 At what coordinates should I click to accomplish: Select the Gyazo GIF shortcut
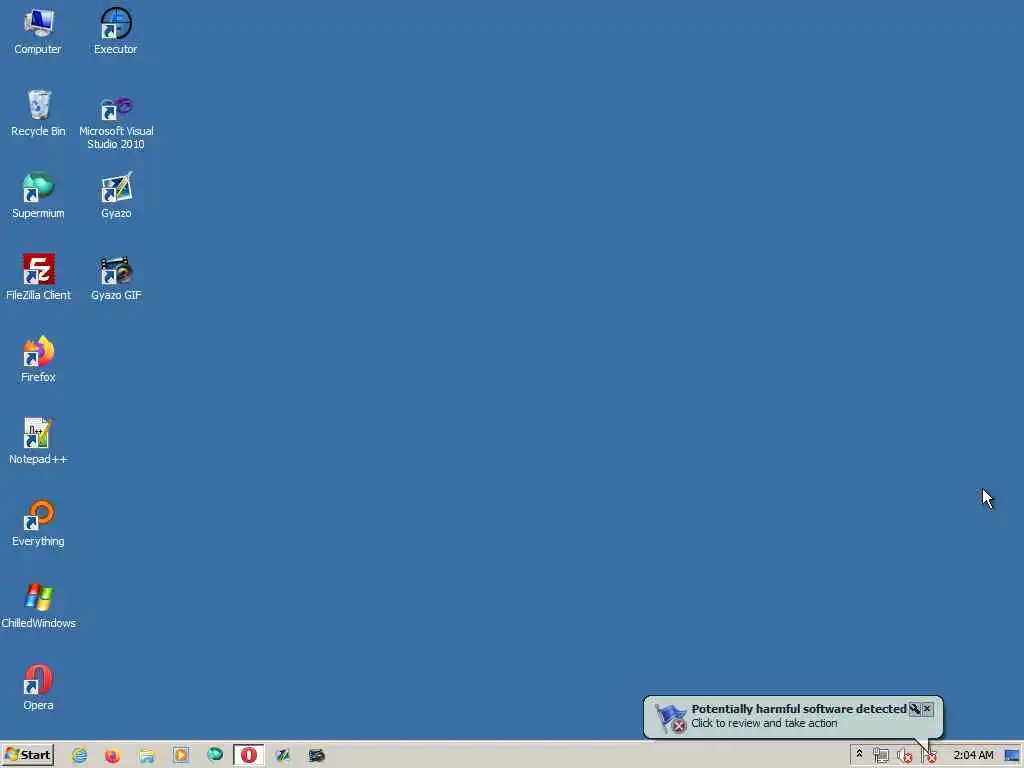coord(116,277)
